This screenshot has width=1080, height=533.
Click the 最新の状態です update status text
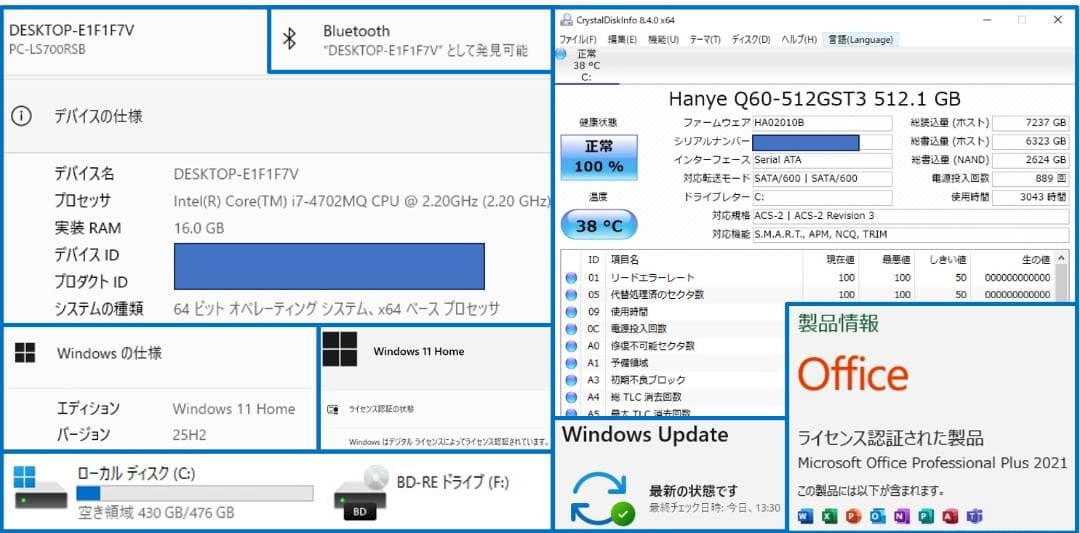tap(694, 491)
